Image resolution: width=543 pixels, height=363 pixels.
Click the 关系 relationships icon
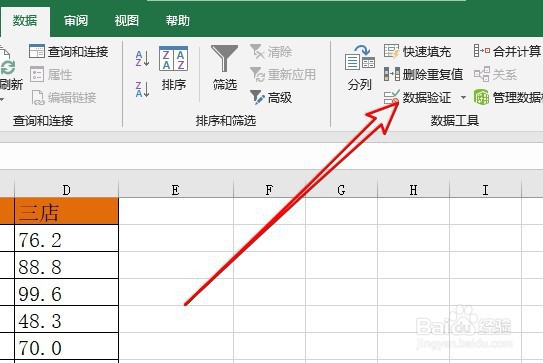(x=482, y=74)
